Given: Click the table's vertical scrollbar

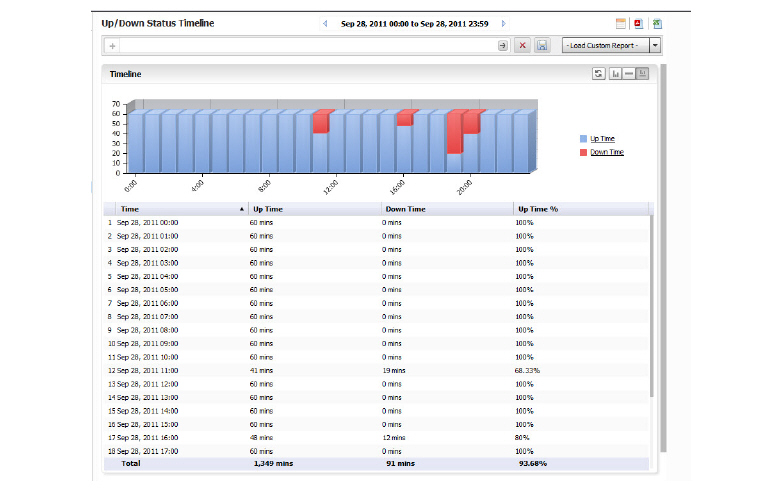Looking at the screenshot, I should click(651, 306).
